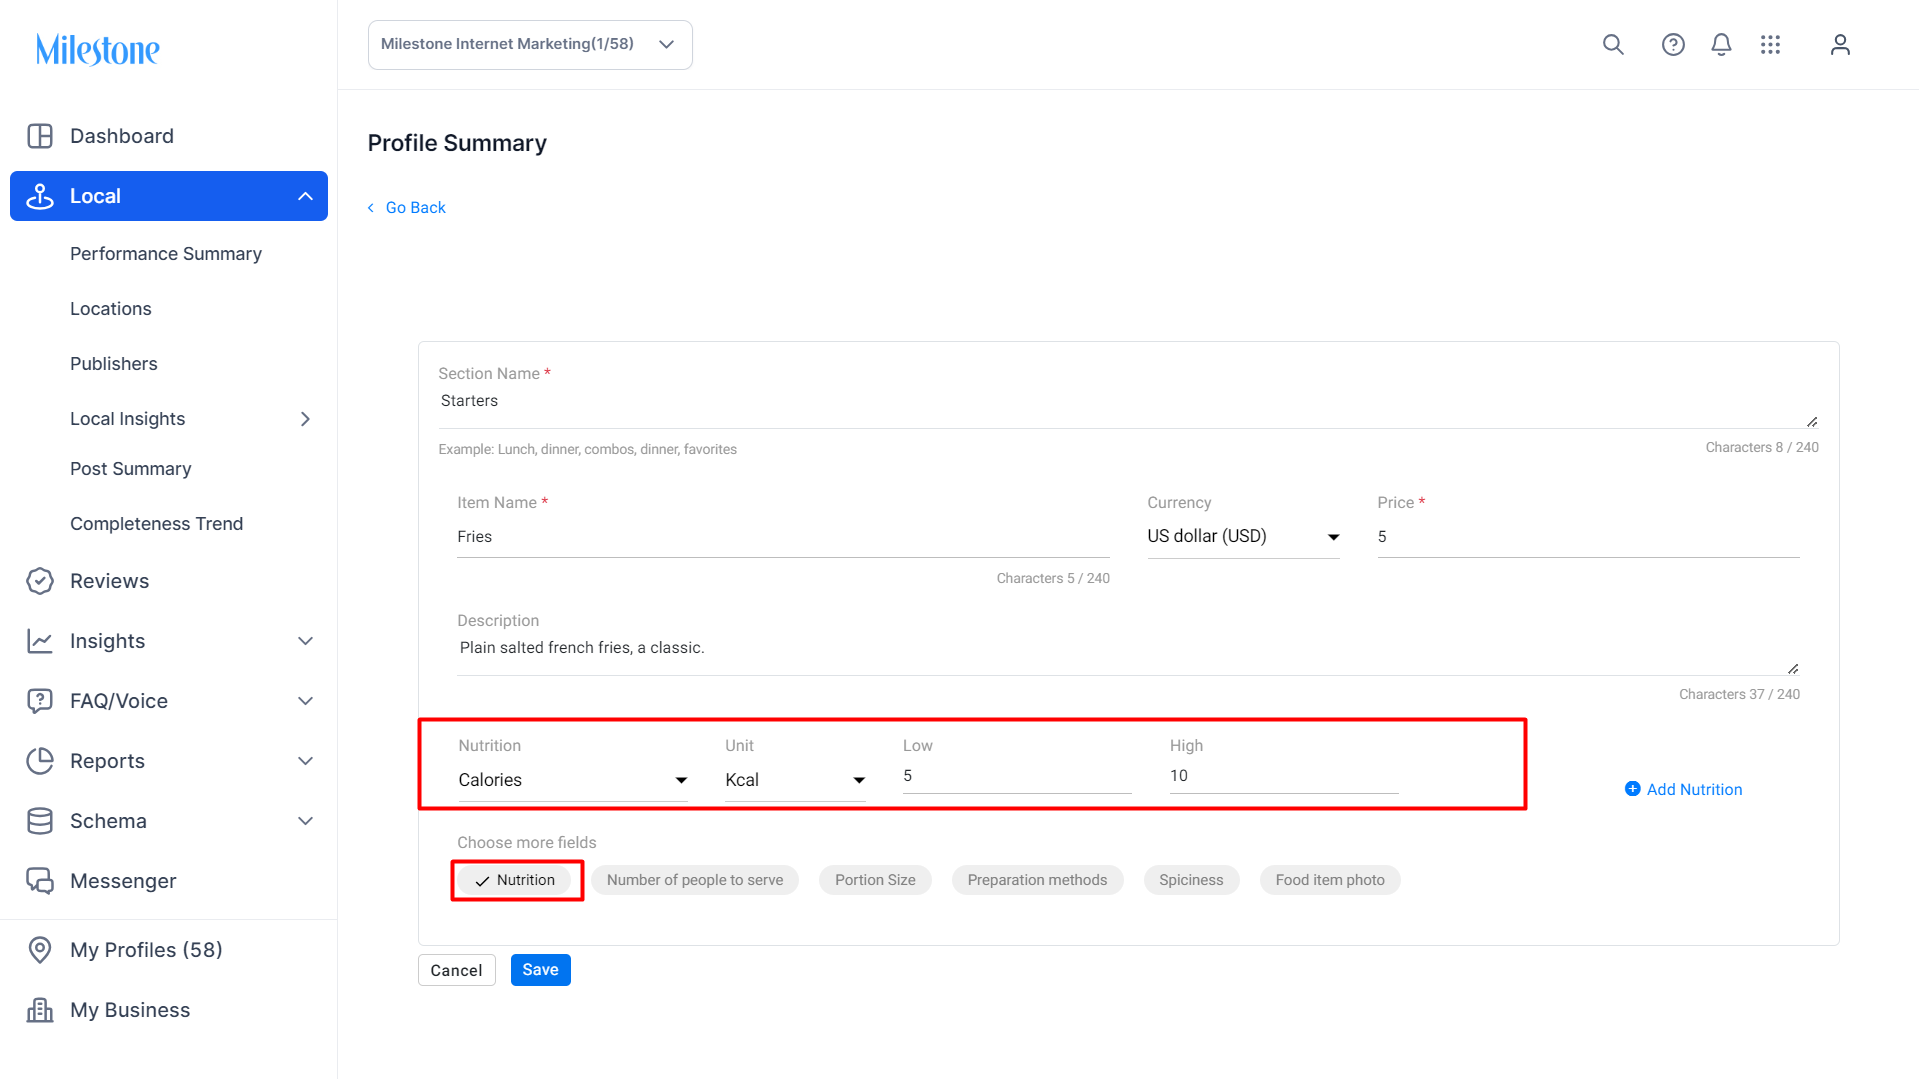Click the plus icon beside Add Nutrition
Screen dimensions: 1919x1079
pos(1632,789)
